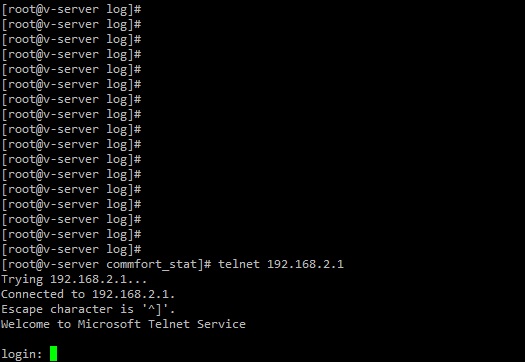
Task: Click the "login:" prompt text
Action: [x=22, y=354]
